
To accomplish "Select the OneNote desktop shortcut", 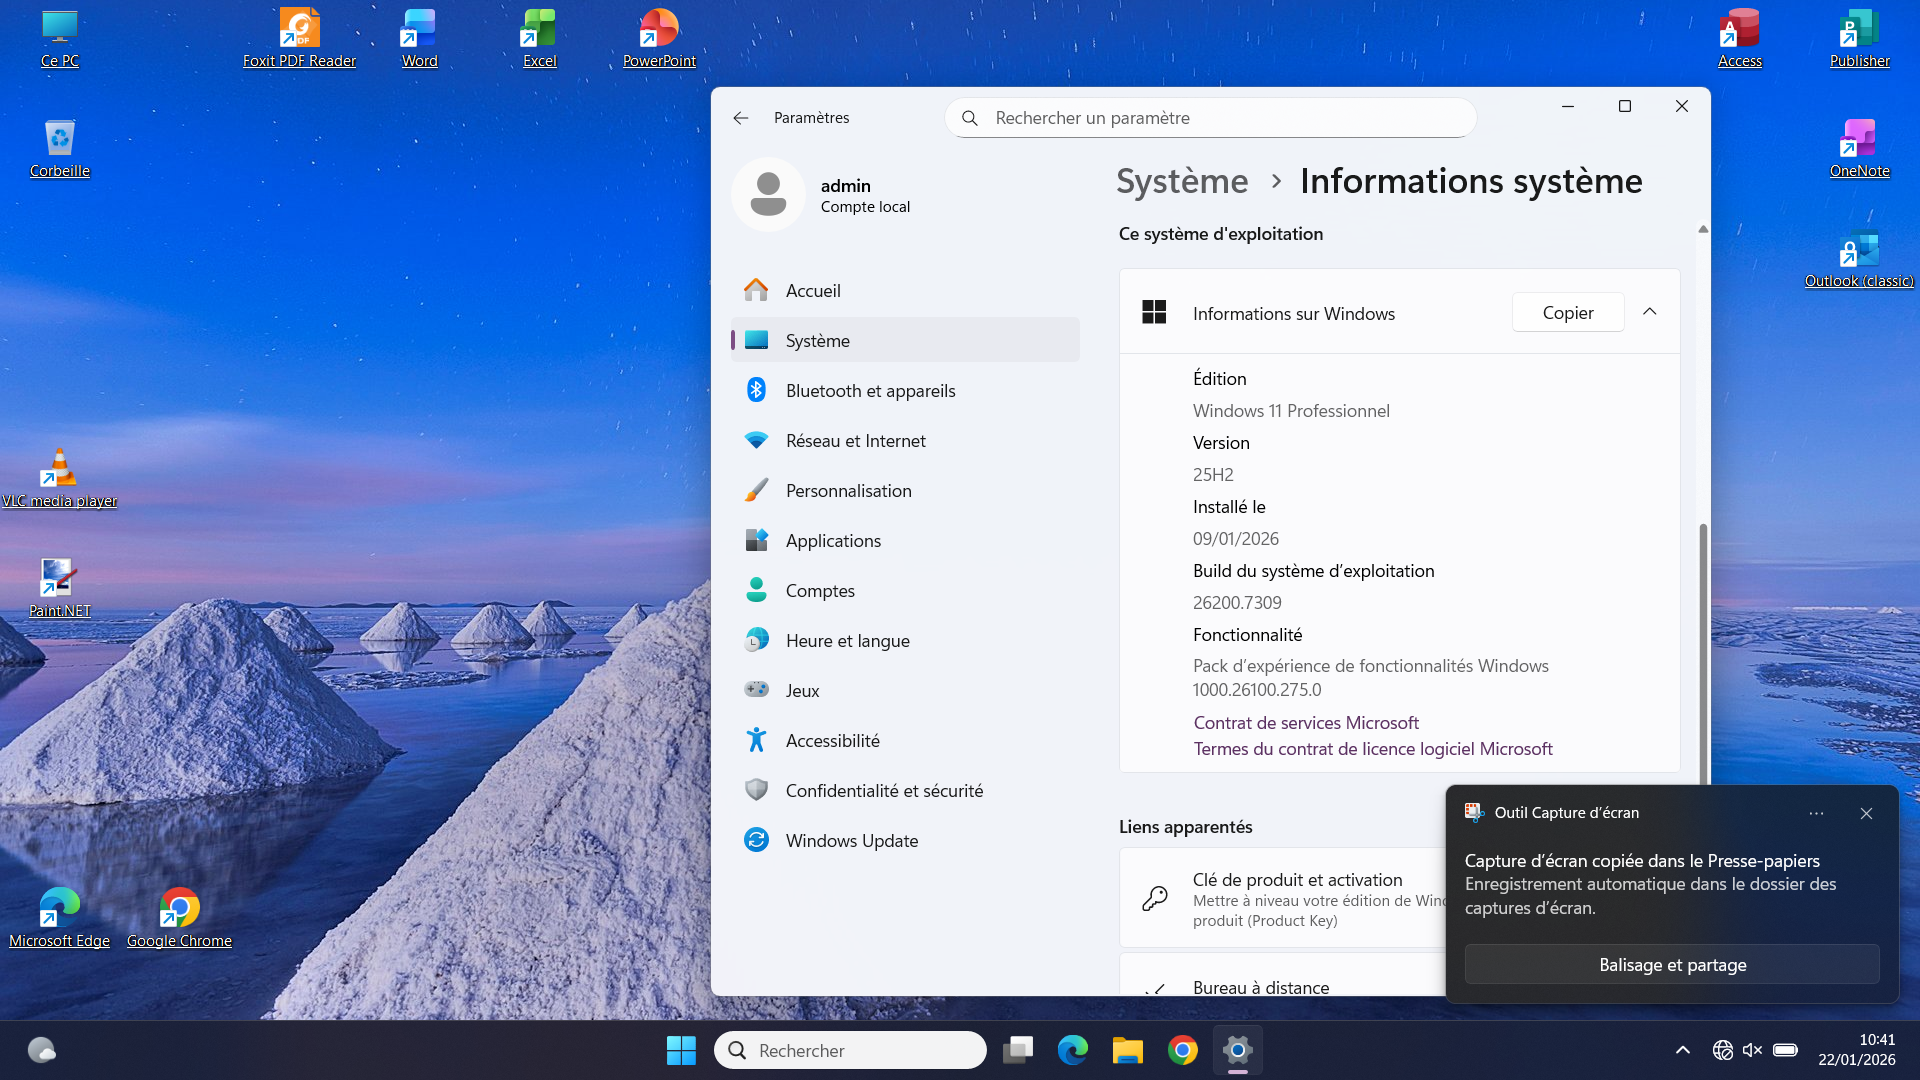I will 1859,149.
